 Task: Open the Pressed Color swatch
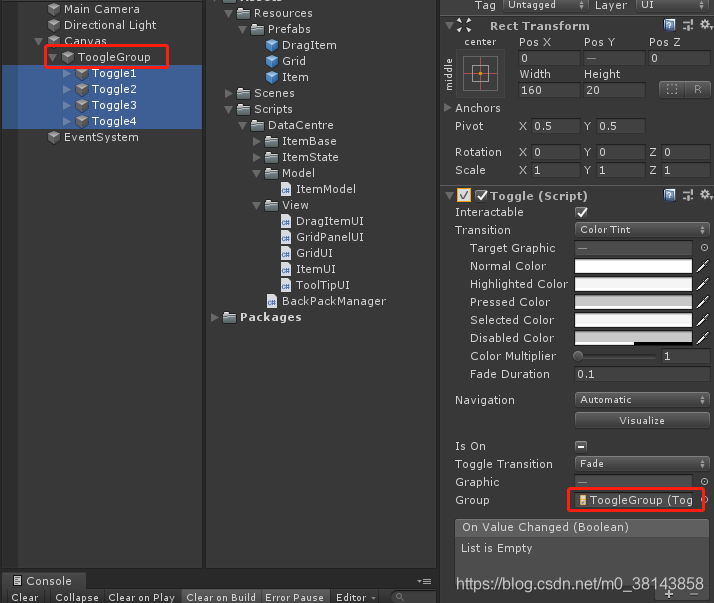(633, 302)
